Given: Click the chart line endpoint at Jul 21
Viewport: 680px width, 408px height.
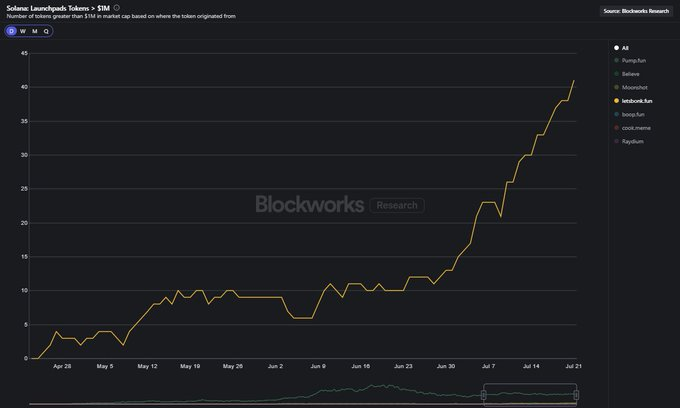Looking at the screenshot, I should [x=573, y=81].
